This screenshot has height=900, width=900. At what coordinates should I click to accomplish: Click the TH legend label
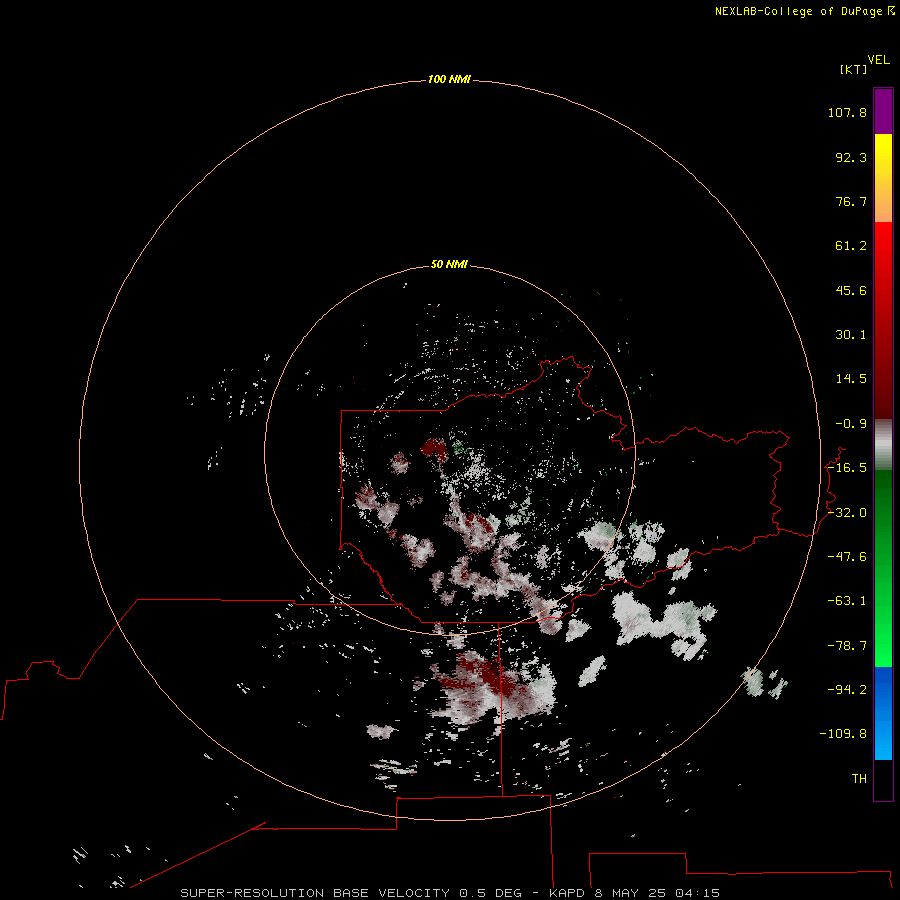tap(859, 779)
